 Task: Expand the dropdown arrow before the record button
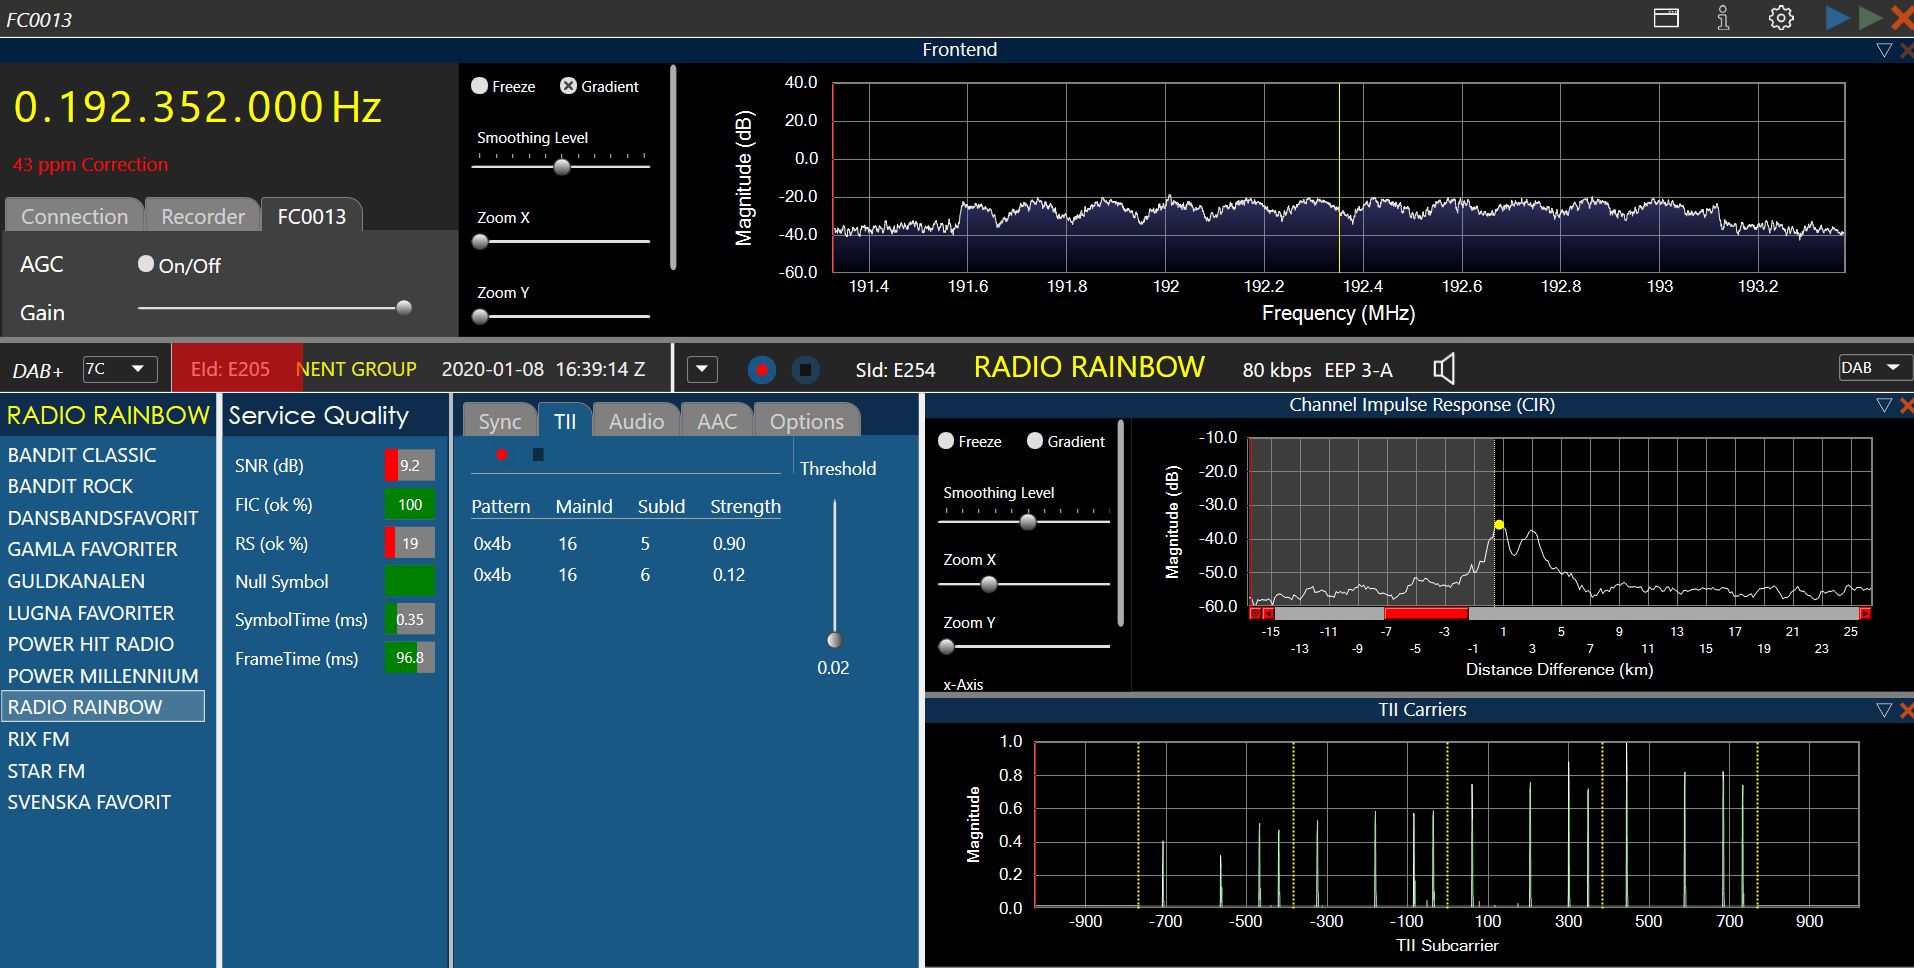(702, 370)
